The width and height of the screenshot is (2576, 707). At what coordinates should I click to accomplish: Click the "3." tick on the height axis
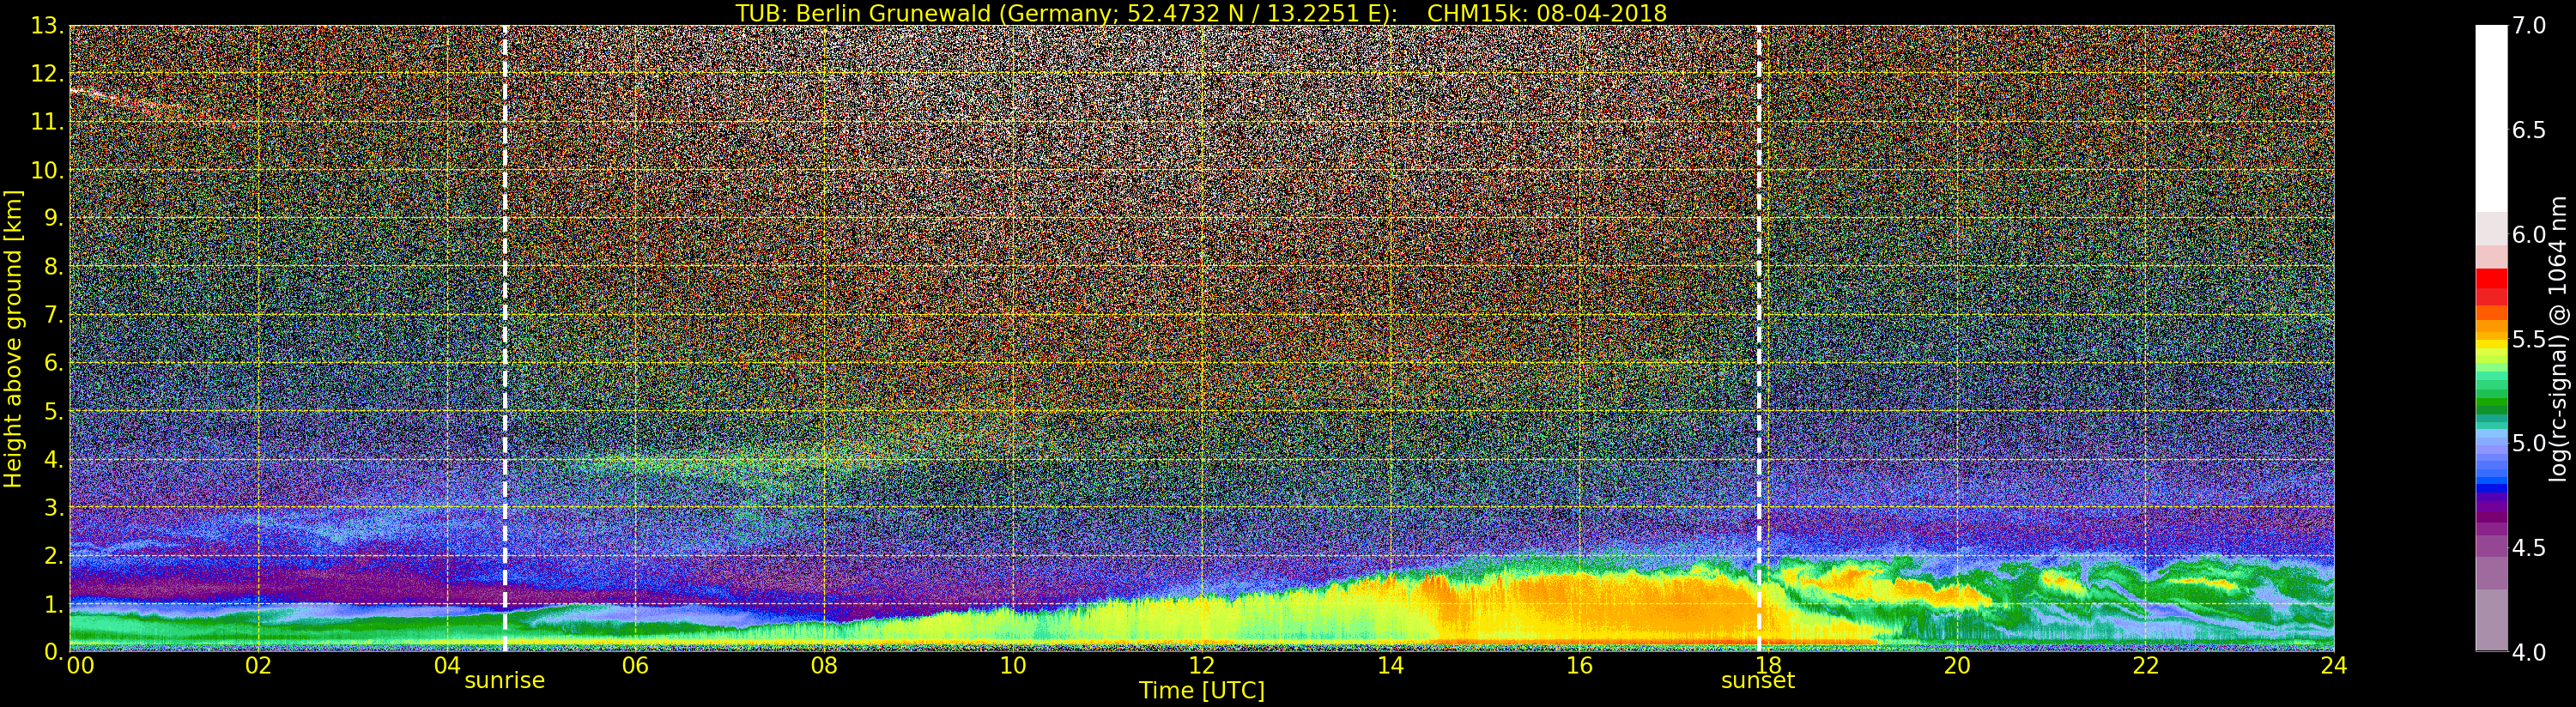53,507
